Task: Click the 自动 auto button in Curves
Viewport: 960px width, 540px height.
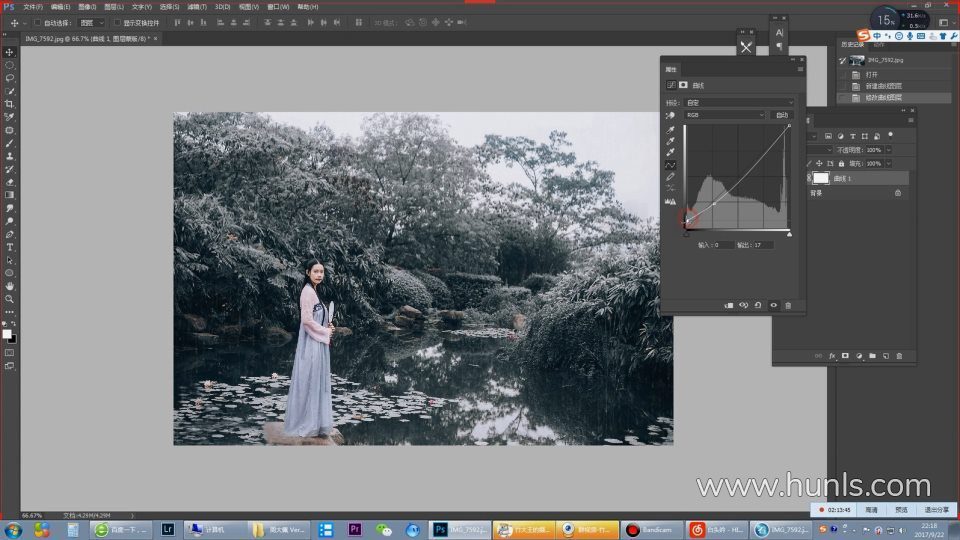Action: pyautogui.click(x=782, y=115)
